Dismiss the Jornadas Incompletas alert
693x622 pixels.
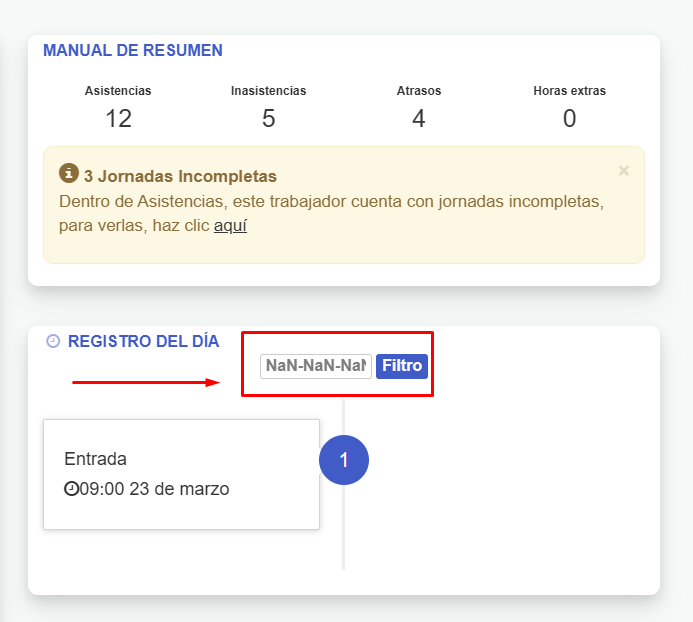tap(624, 171)
